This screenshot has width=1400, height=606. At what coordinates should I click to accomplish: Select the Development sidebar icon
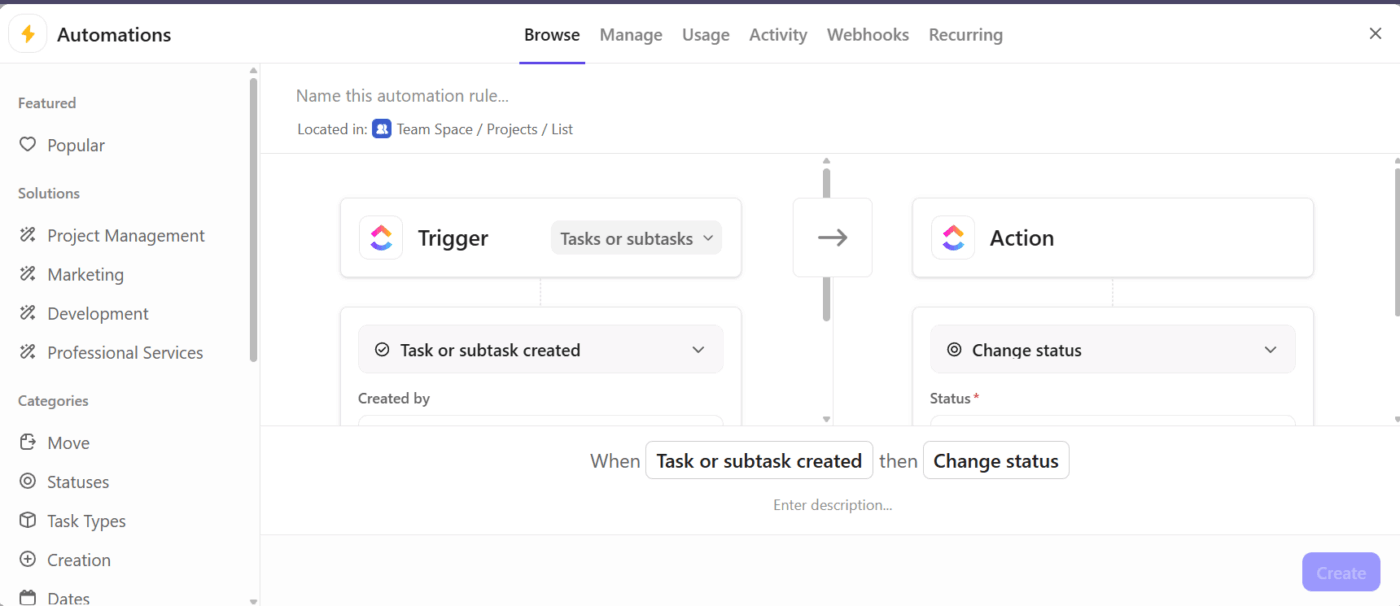[27, 313]
